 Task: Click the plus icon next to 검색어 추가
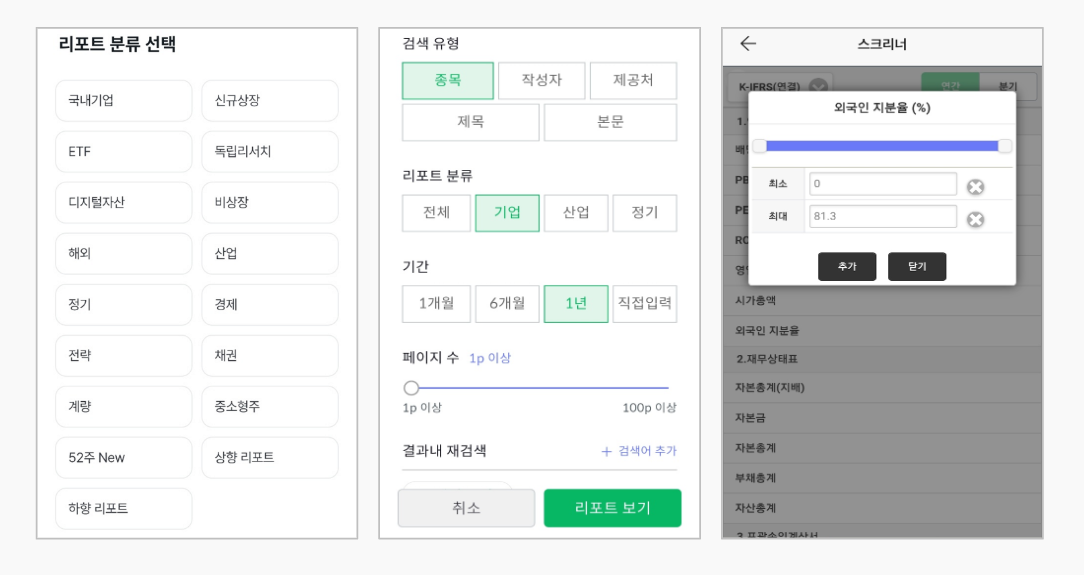pyautogui.click(x=606, y=451)
